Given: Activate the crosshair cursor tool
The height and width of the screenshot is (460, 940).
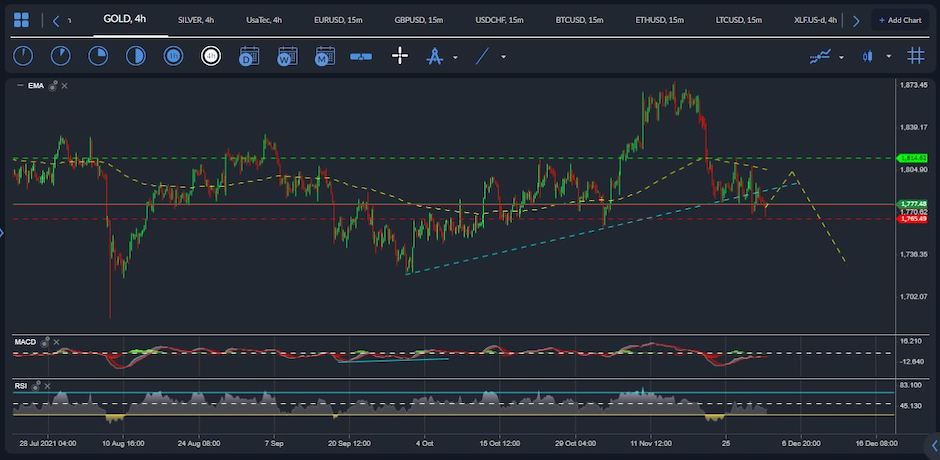Looking at the screenshot, I should click(x=399, y=56).
